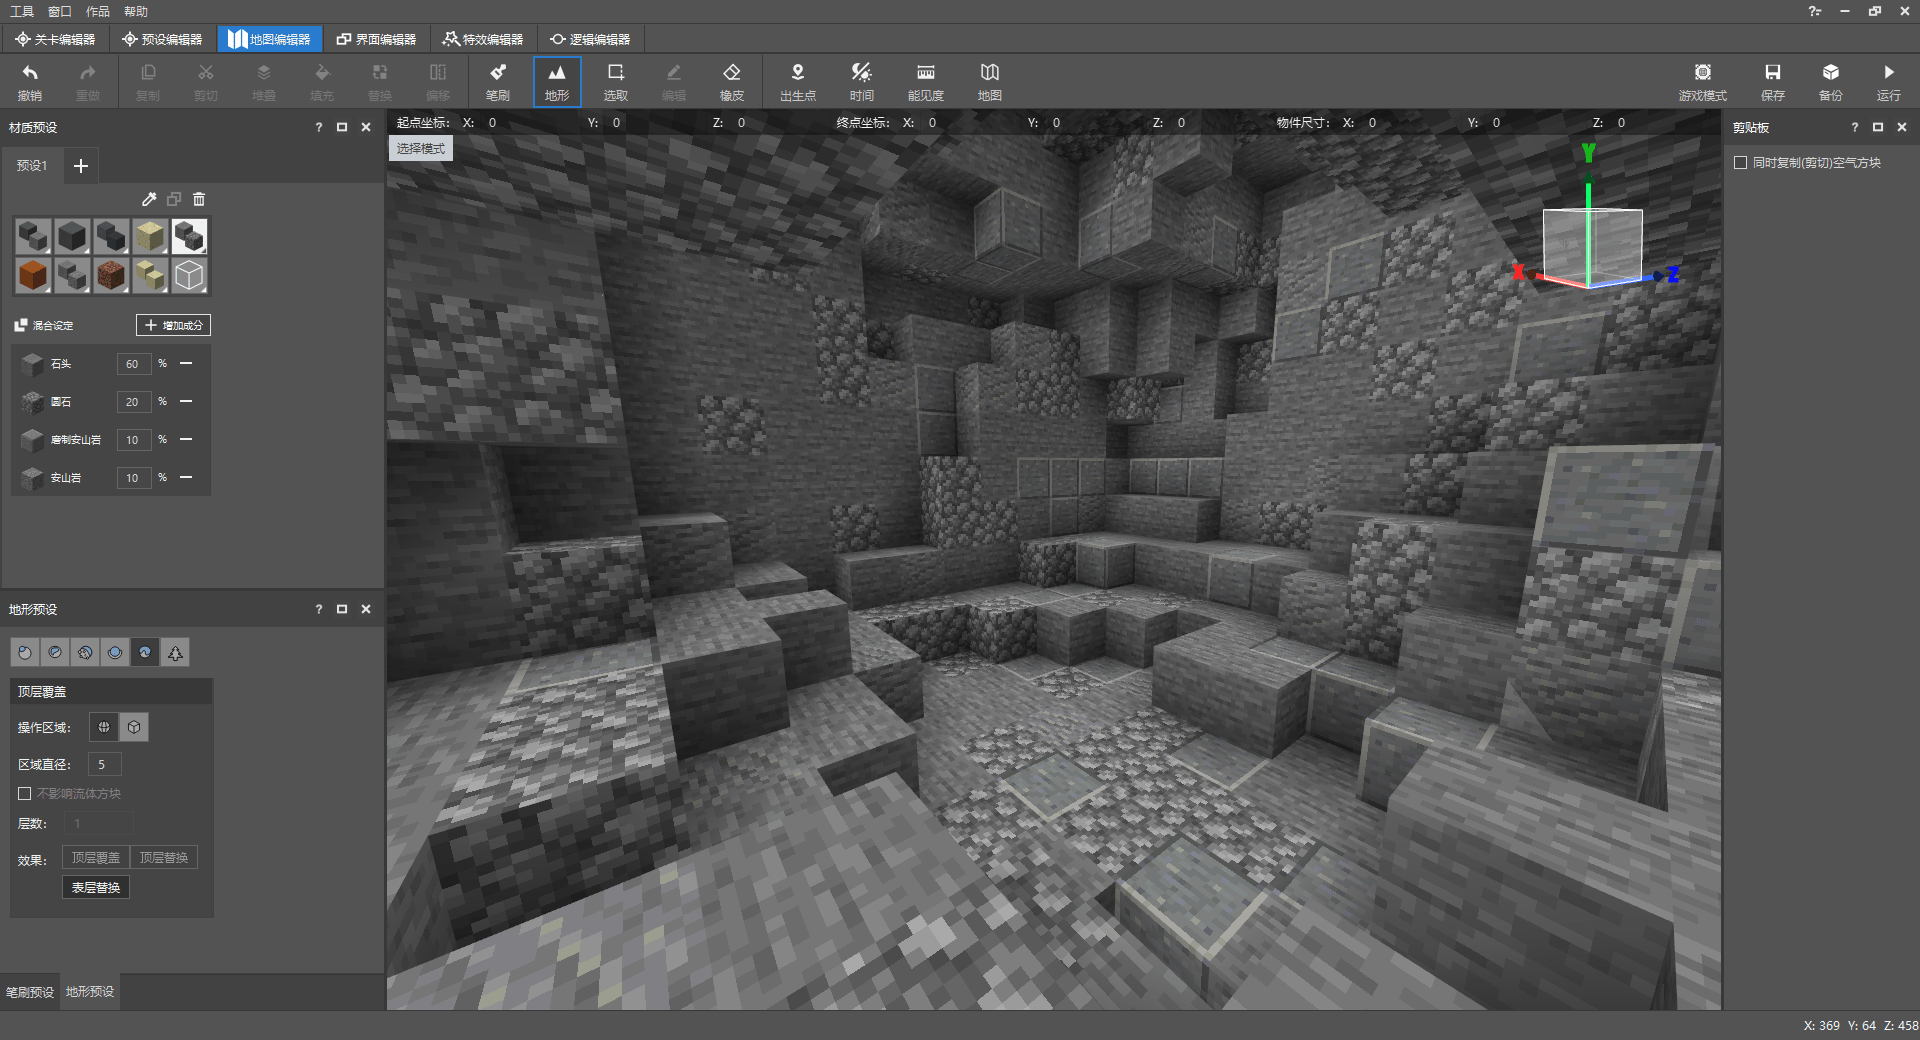This screenshot has height=1040, width=1920.
Task: Open the 工具 menu
Action: 22,11
